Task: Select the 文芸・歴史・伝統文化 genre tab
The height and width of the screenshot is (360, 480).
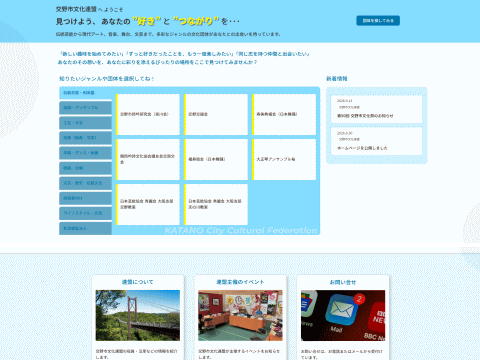Action: coord(85,183)
